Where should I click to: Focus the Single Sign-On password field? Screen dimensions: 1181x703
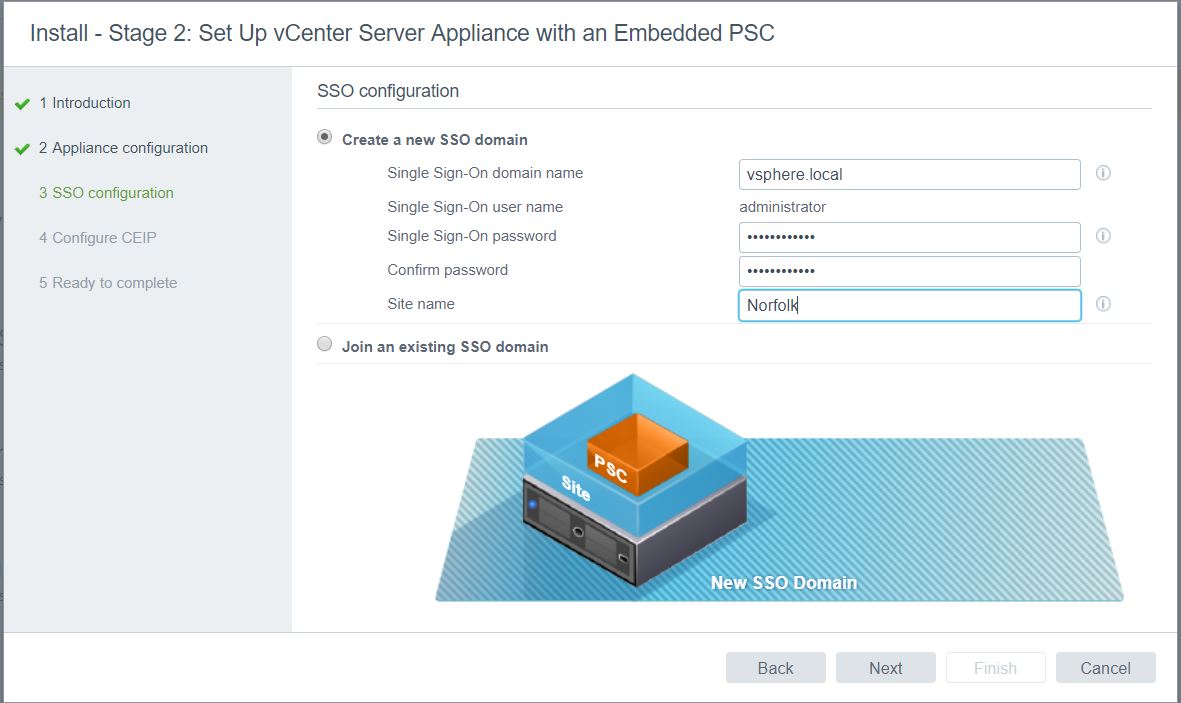click(910, 237)
